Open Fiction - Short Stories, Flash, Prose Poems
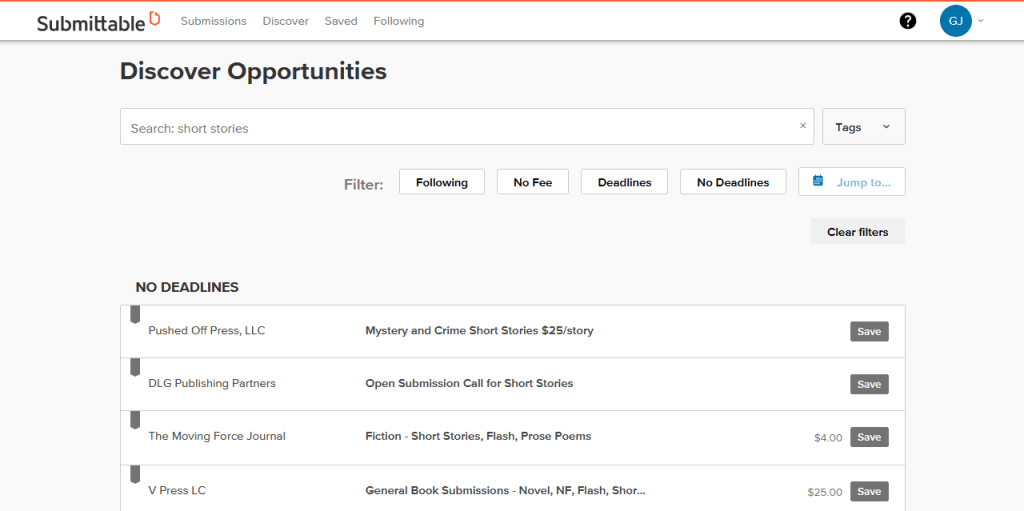1024x511 pixels. (x=478, y=436)
